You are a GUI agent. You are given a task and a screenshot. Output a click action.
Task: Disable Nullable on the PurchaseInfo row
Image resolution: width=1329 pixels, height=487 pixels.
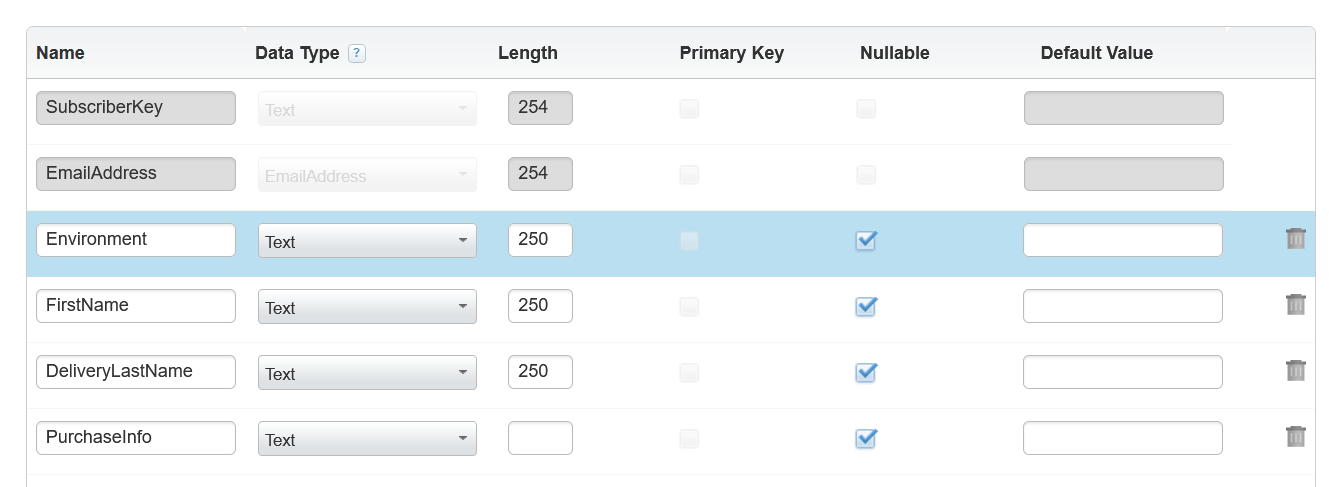pyautogui.click(x=866, y=438)
